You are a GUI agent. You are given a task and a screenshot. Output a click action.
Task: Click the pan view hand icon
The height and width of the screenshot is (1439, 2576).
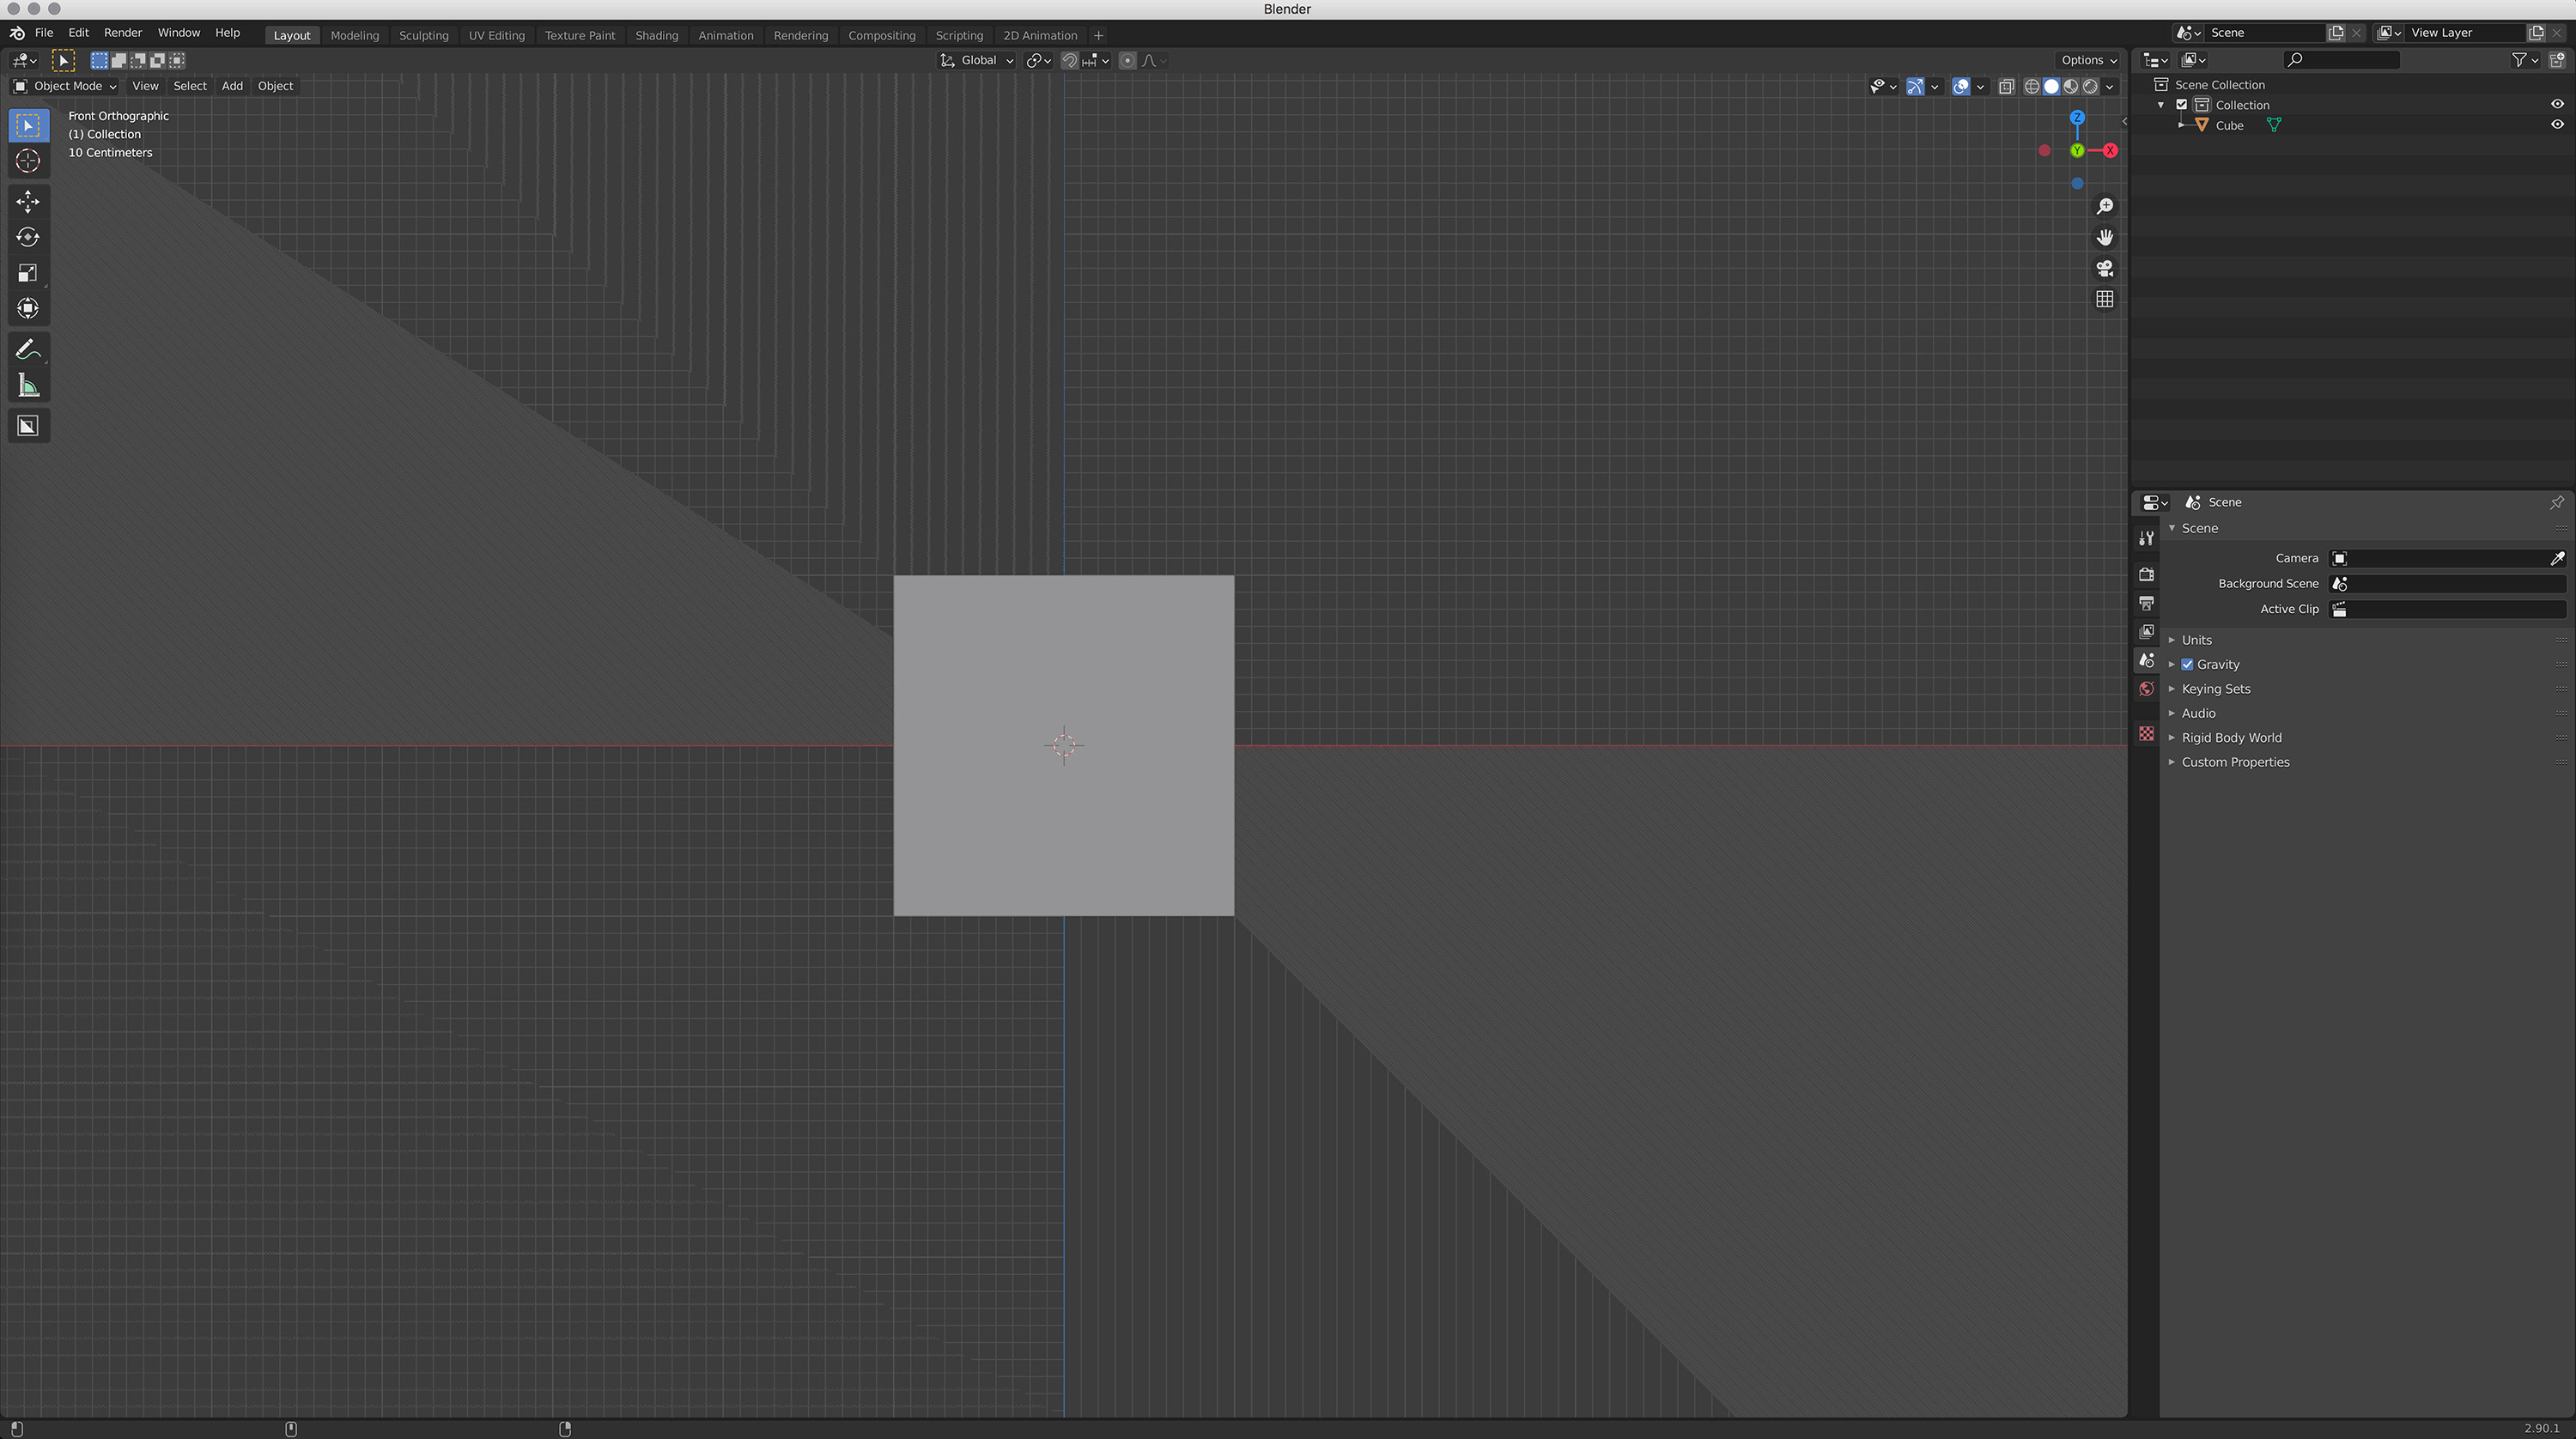pyautogui.click(x=2104, y=237)
